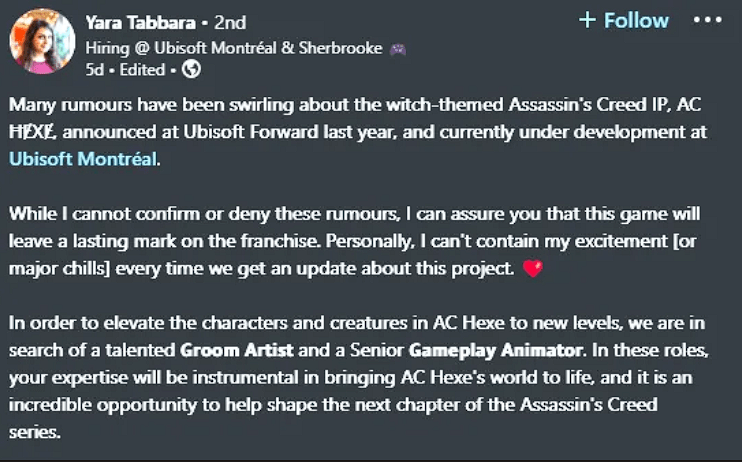Screen dimensions: 742x462
Task: Click the globe public visibility icon
Action: [x=191, y=70]
